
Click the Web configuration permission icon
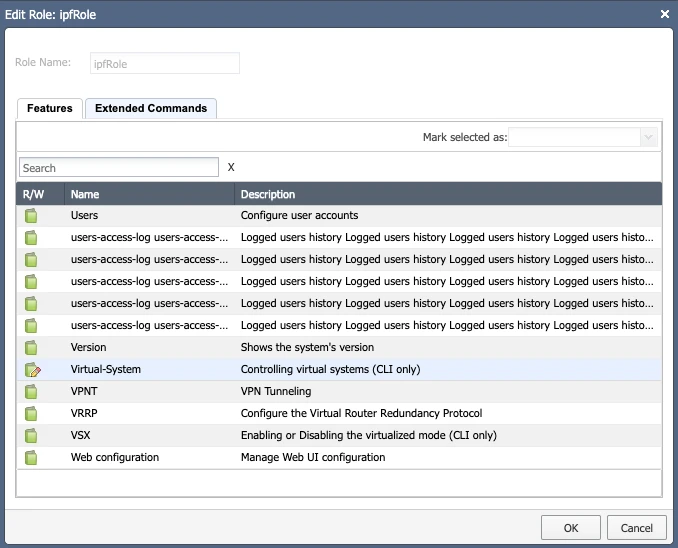click(x=32, y=458)
